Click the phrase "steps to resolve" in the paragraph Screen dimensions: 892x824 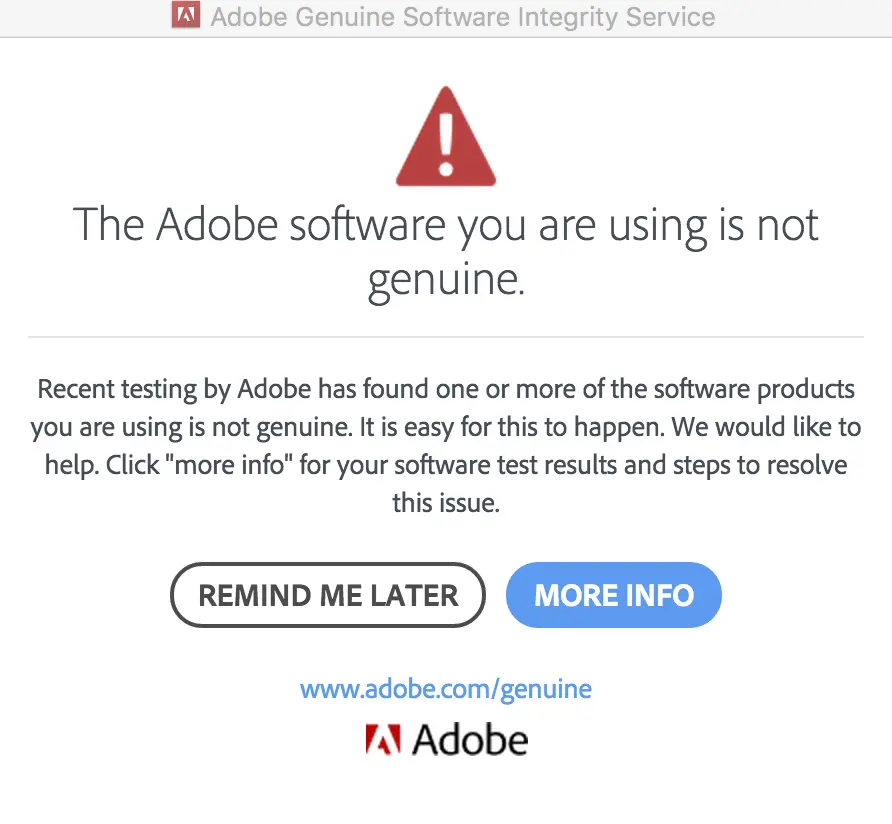(x=769, y=465)
